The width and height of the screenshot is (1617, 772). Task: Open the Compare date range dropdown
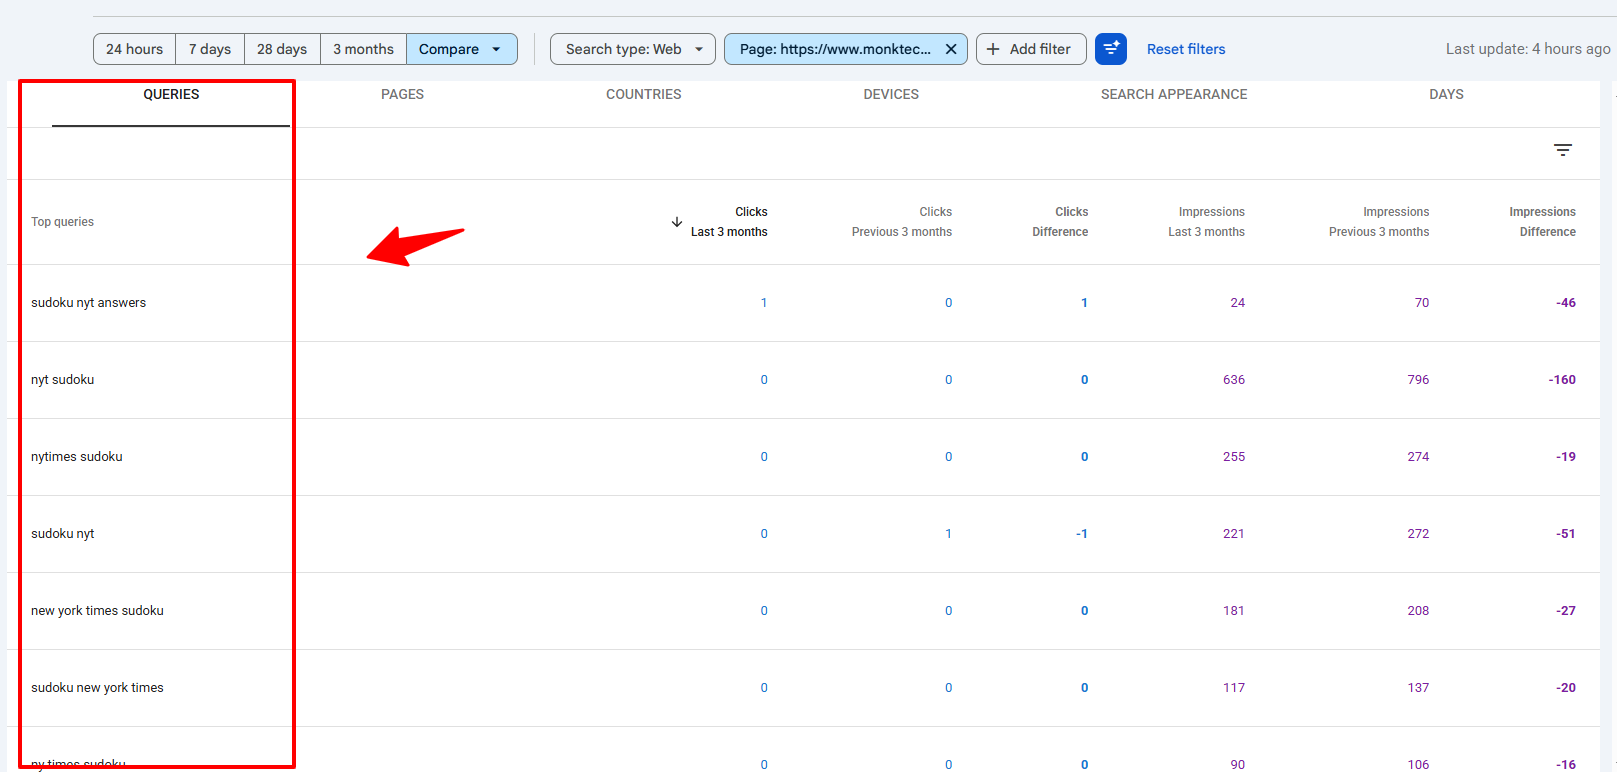pyautogui.click(x=462, y=49)
